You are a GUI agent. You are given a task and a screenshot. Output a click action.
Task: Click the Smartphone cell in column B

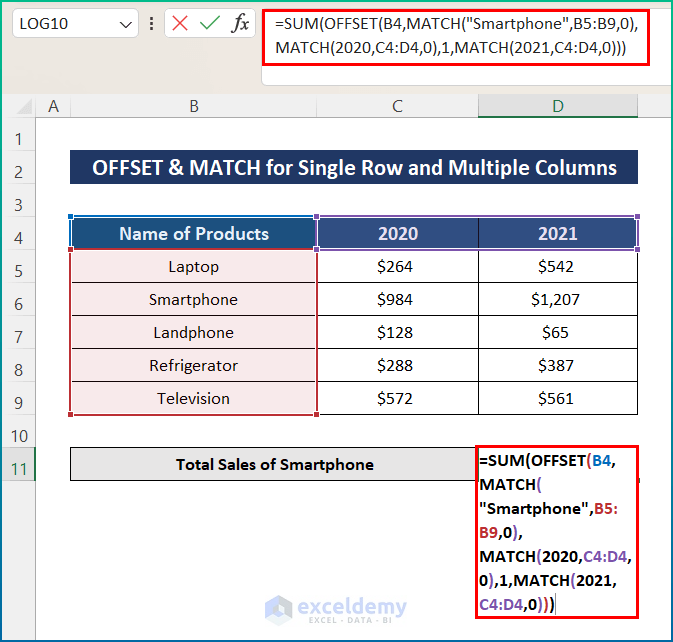click(193, 300)
